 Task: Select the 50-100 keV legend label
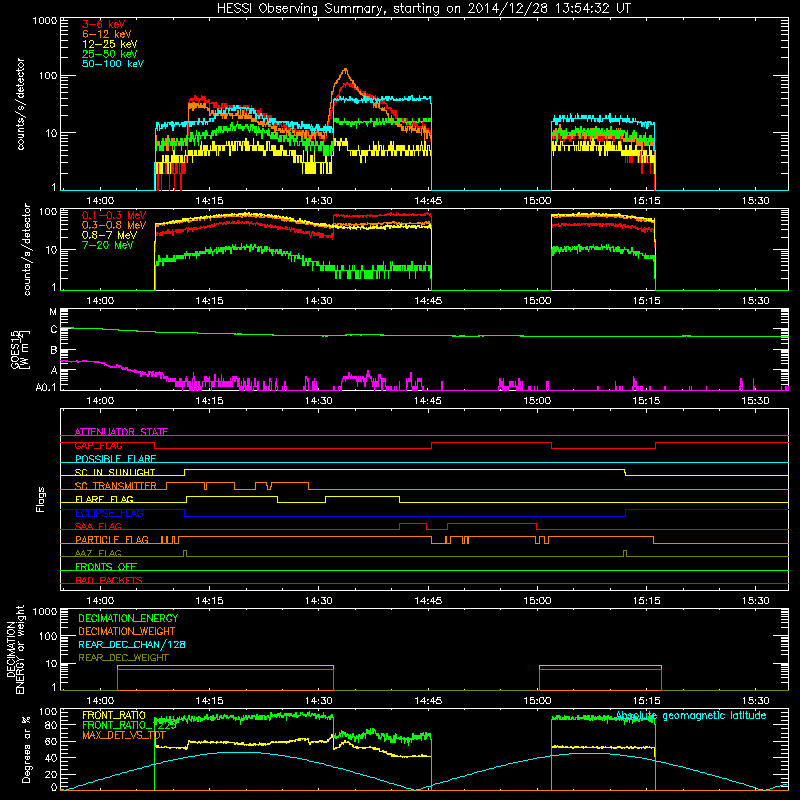[x=113, y=64]
